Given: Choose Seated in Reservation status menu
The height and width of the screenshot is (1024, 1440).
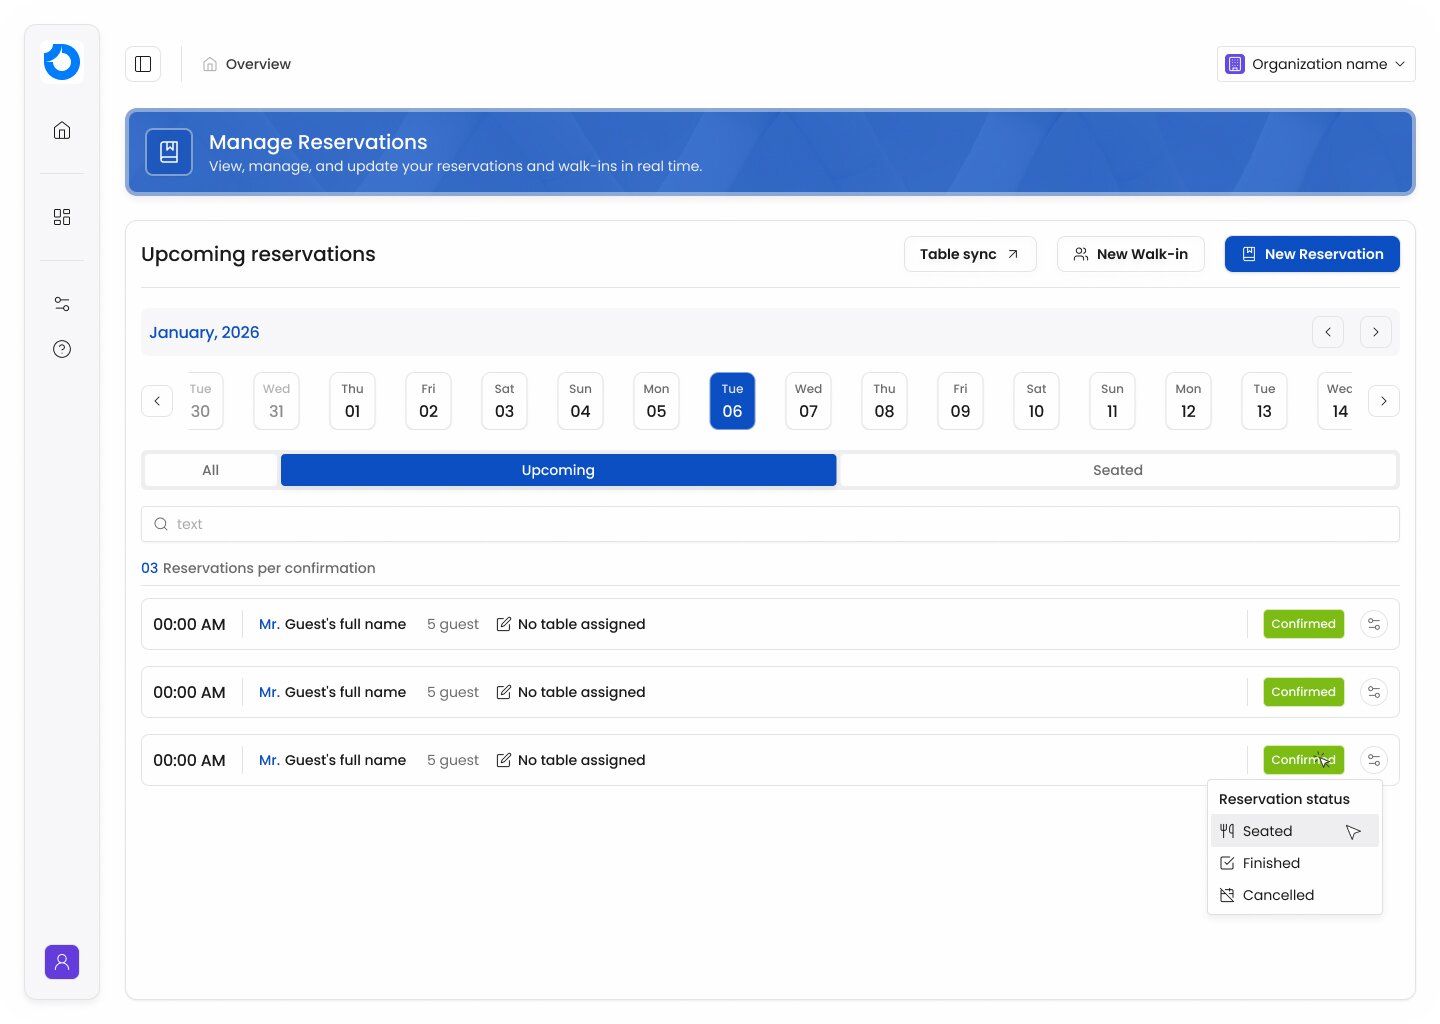Looking at the screenshot, I should tap(1295, 831).
